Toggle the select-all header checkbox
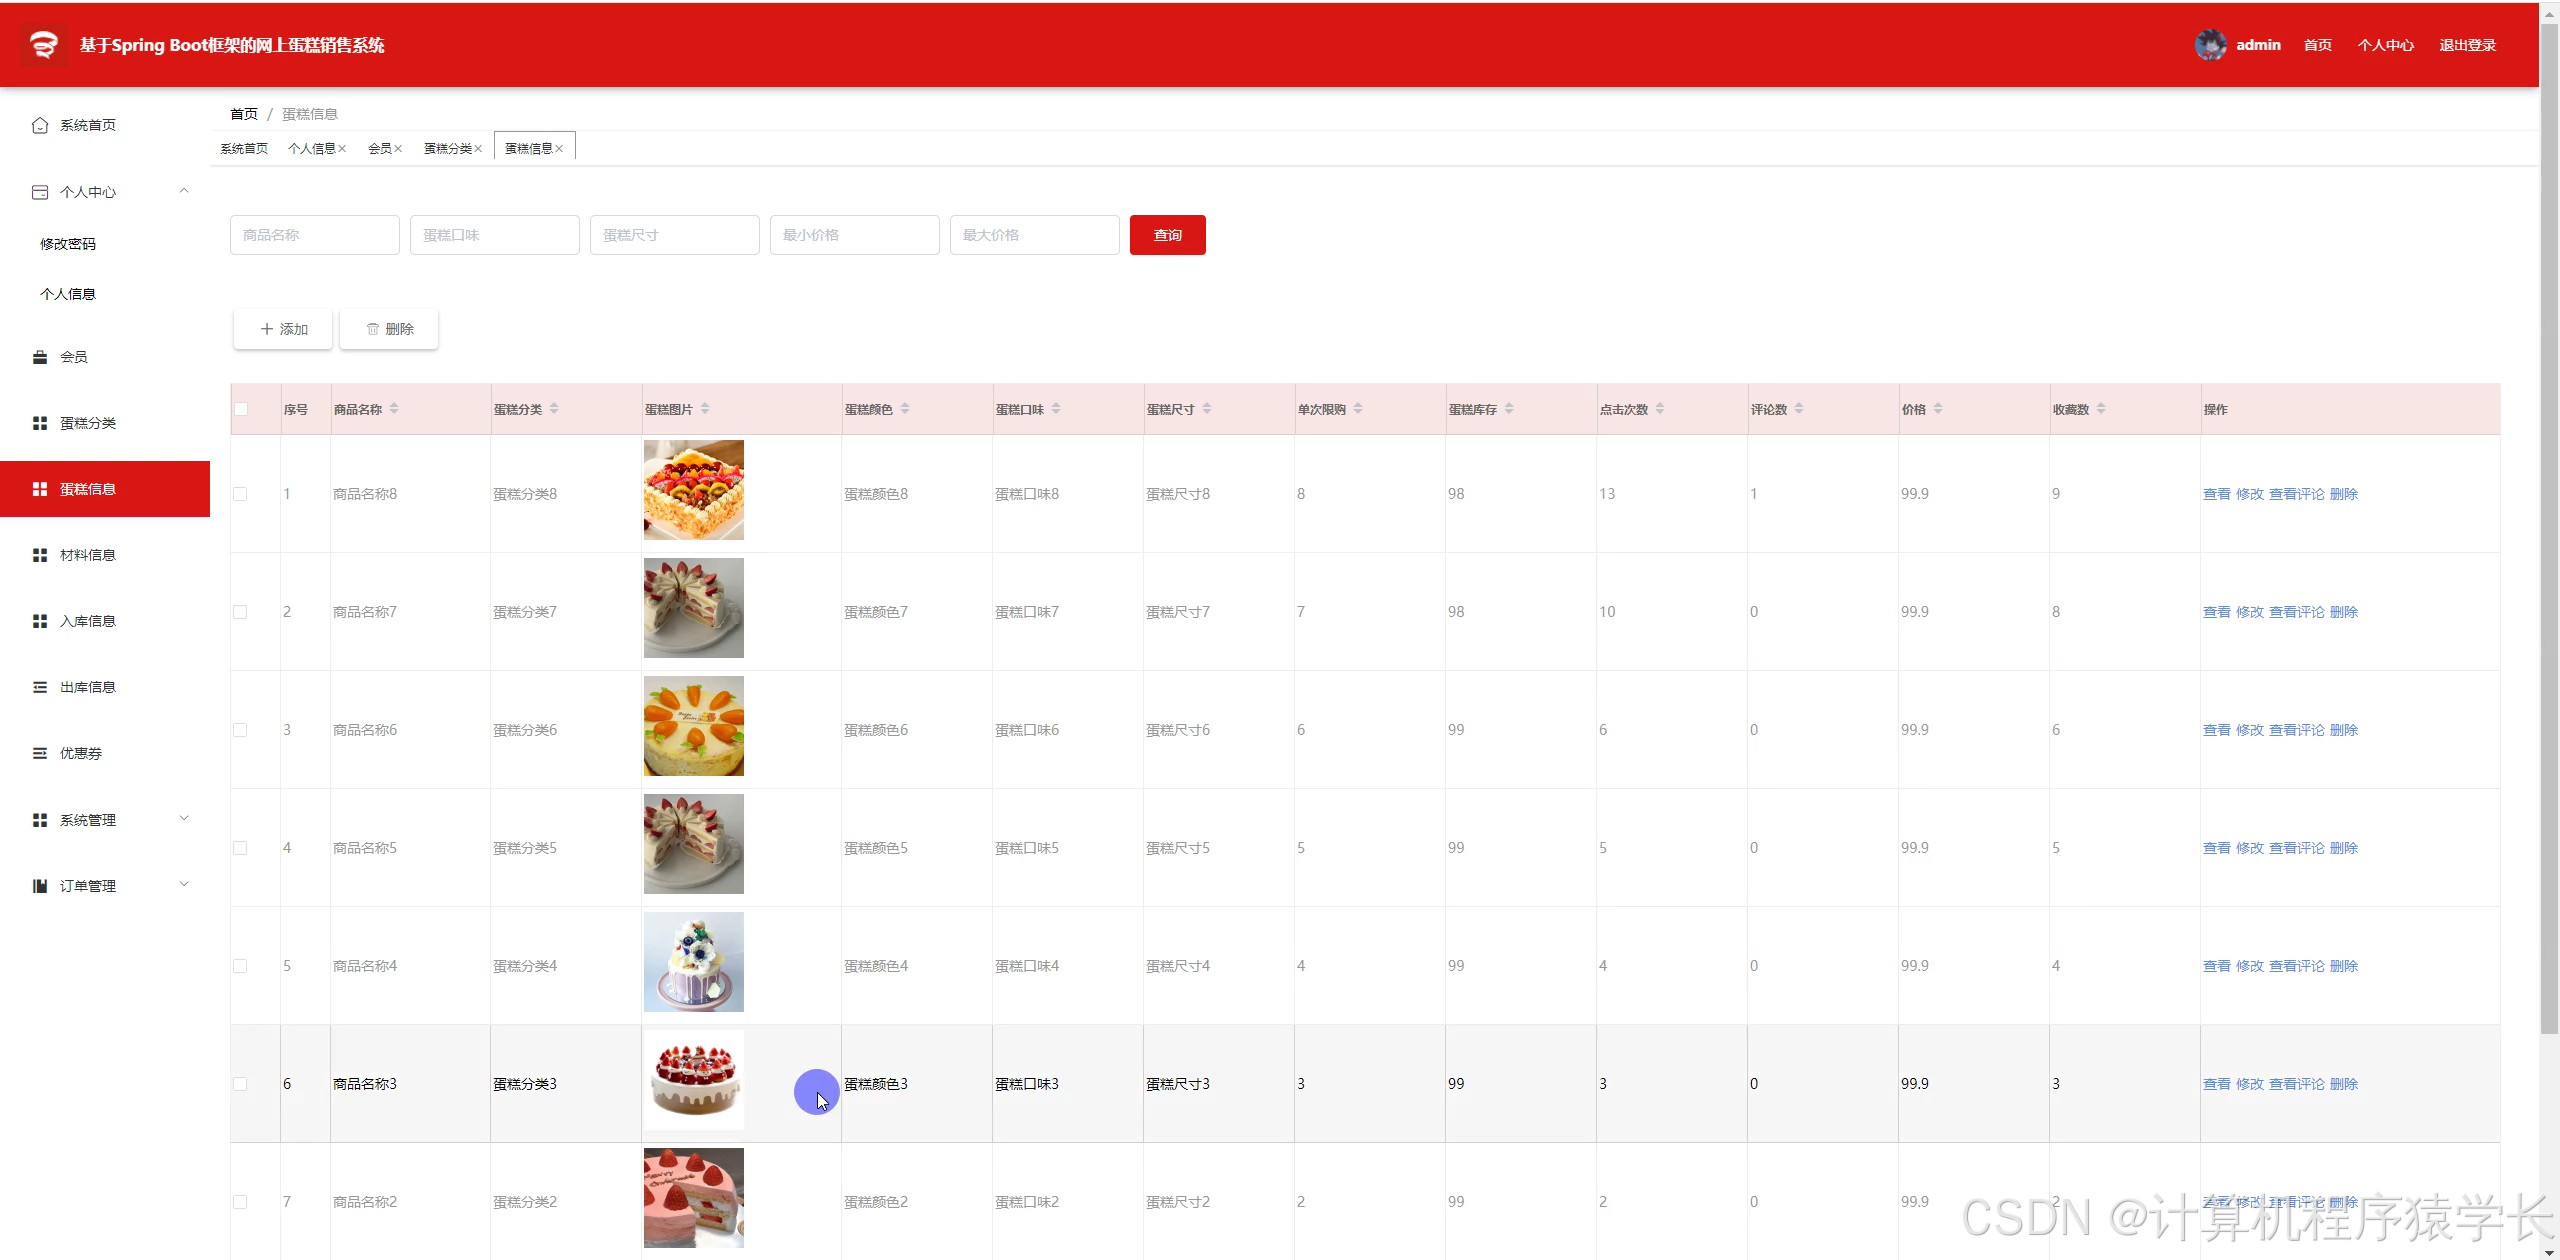The height and width of the screenshot is (1260, 2560). tap(241, 409)
